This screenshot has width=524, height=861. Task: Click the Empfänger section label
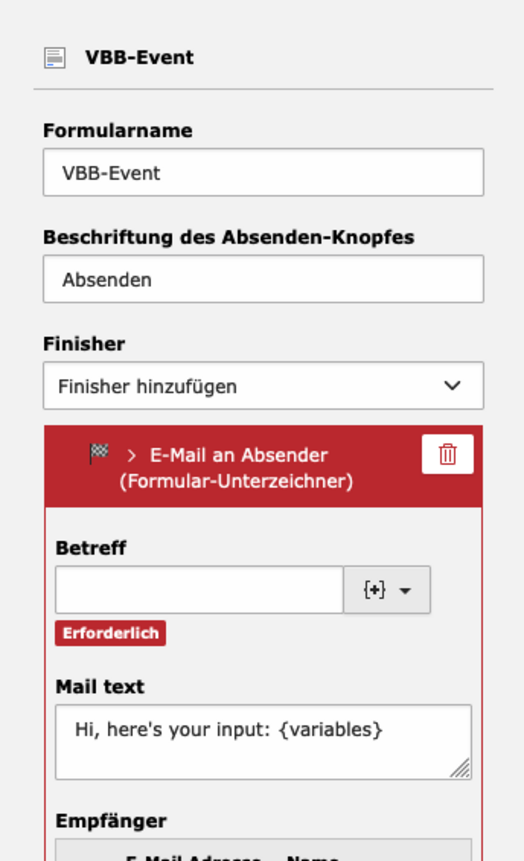coord(111,821)
